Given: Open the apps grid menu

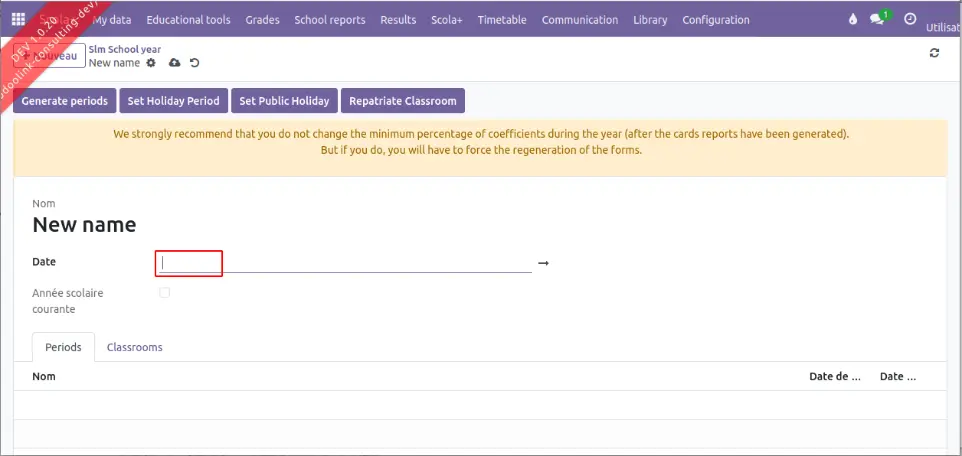Looking at the screenshot, I should (18, 20).
